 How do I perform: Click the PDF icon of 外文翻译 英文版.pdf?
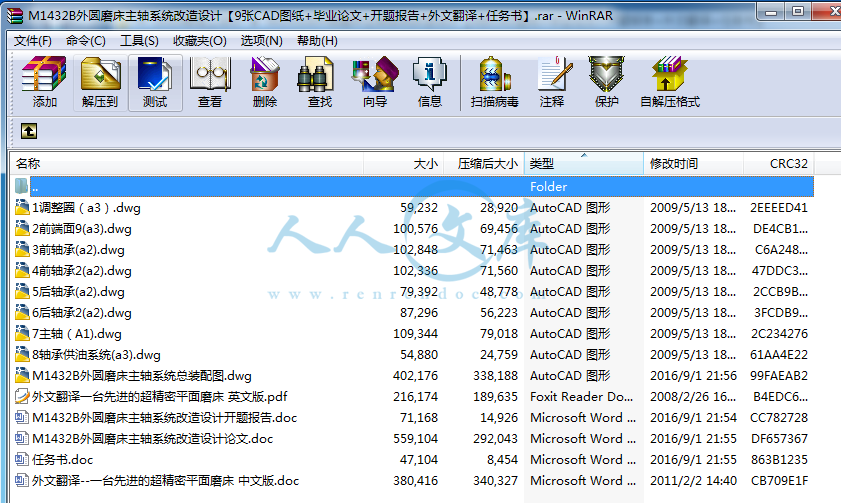22,396
